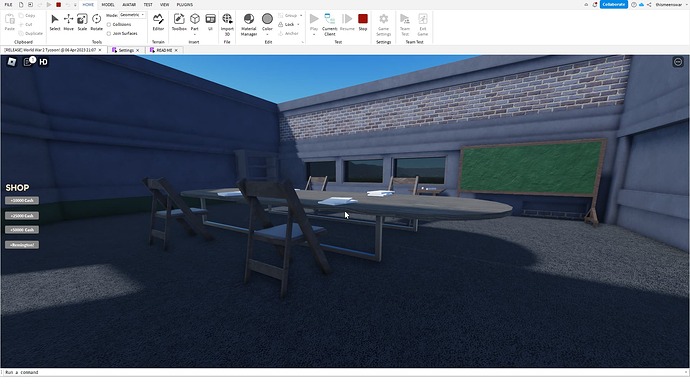Click the Run a command input bar
The width and height of the screenshot is (690, 388).
[x=343, y=372]
